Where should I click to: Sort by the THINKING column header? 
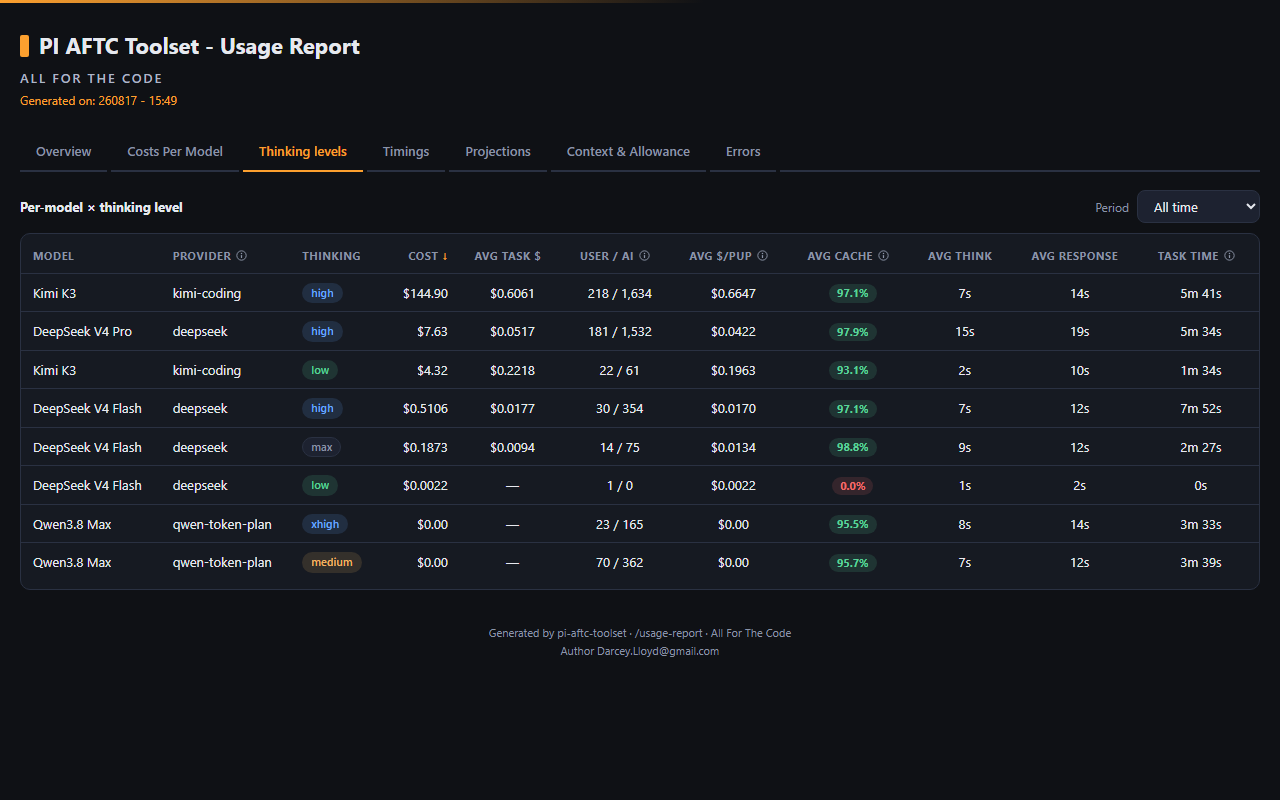(x=331, y=256)
